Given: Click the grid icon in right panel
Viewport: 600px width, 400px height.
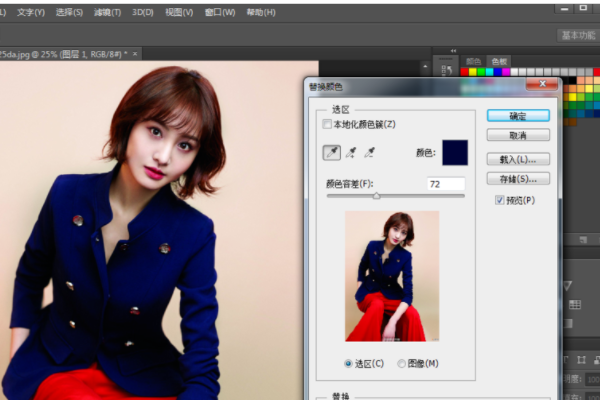Looking at the screenshot, I should tap(575, 305).
